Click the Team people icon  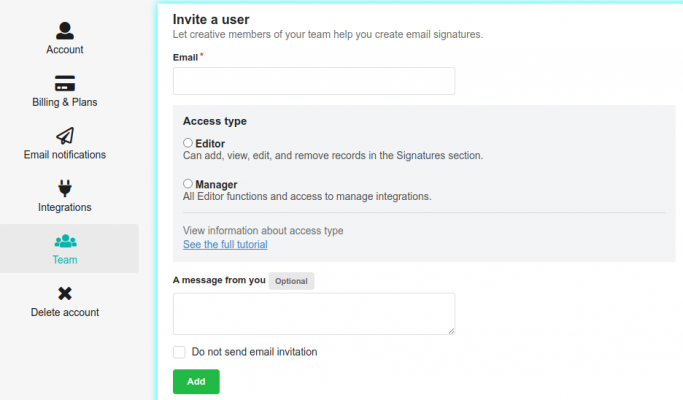tap(65, 241)
